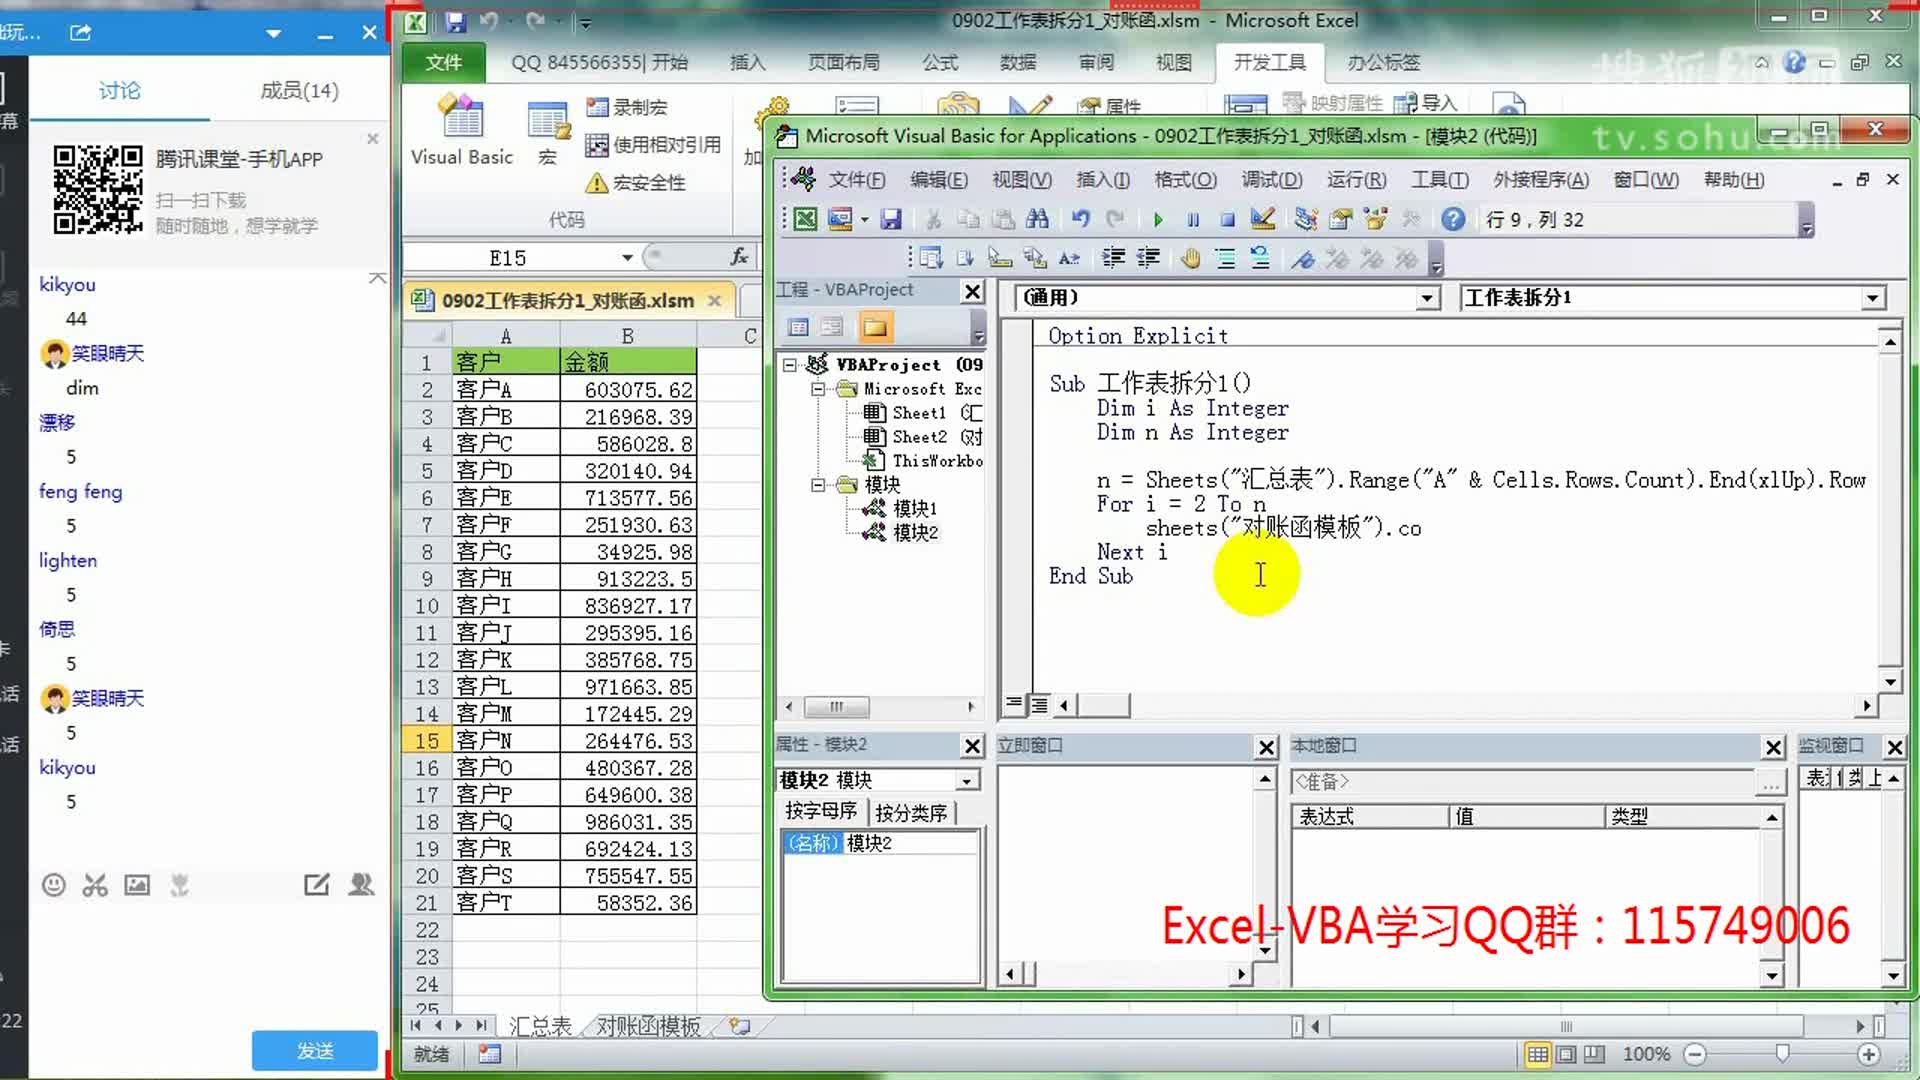Open Object Browser icon in VBA toolbar
Image resolution: width=1920 pixels, height=1080 pixels.
pos(1376,219)
